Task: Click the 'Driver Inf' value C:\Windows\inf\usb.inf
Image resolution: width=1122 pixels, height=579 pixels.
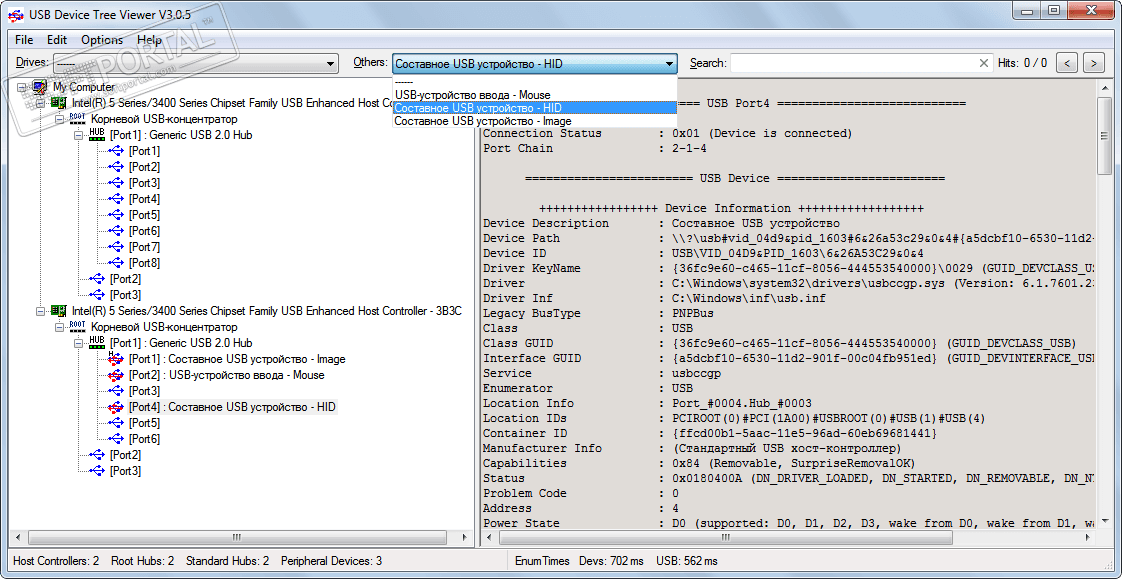Action: (750, 298)
